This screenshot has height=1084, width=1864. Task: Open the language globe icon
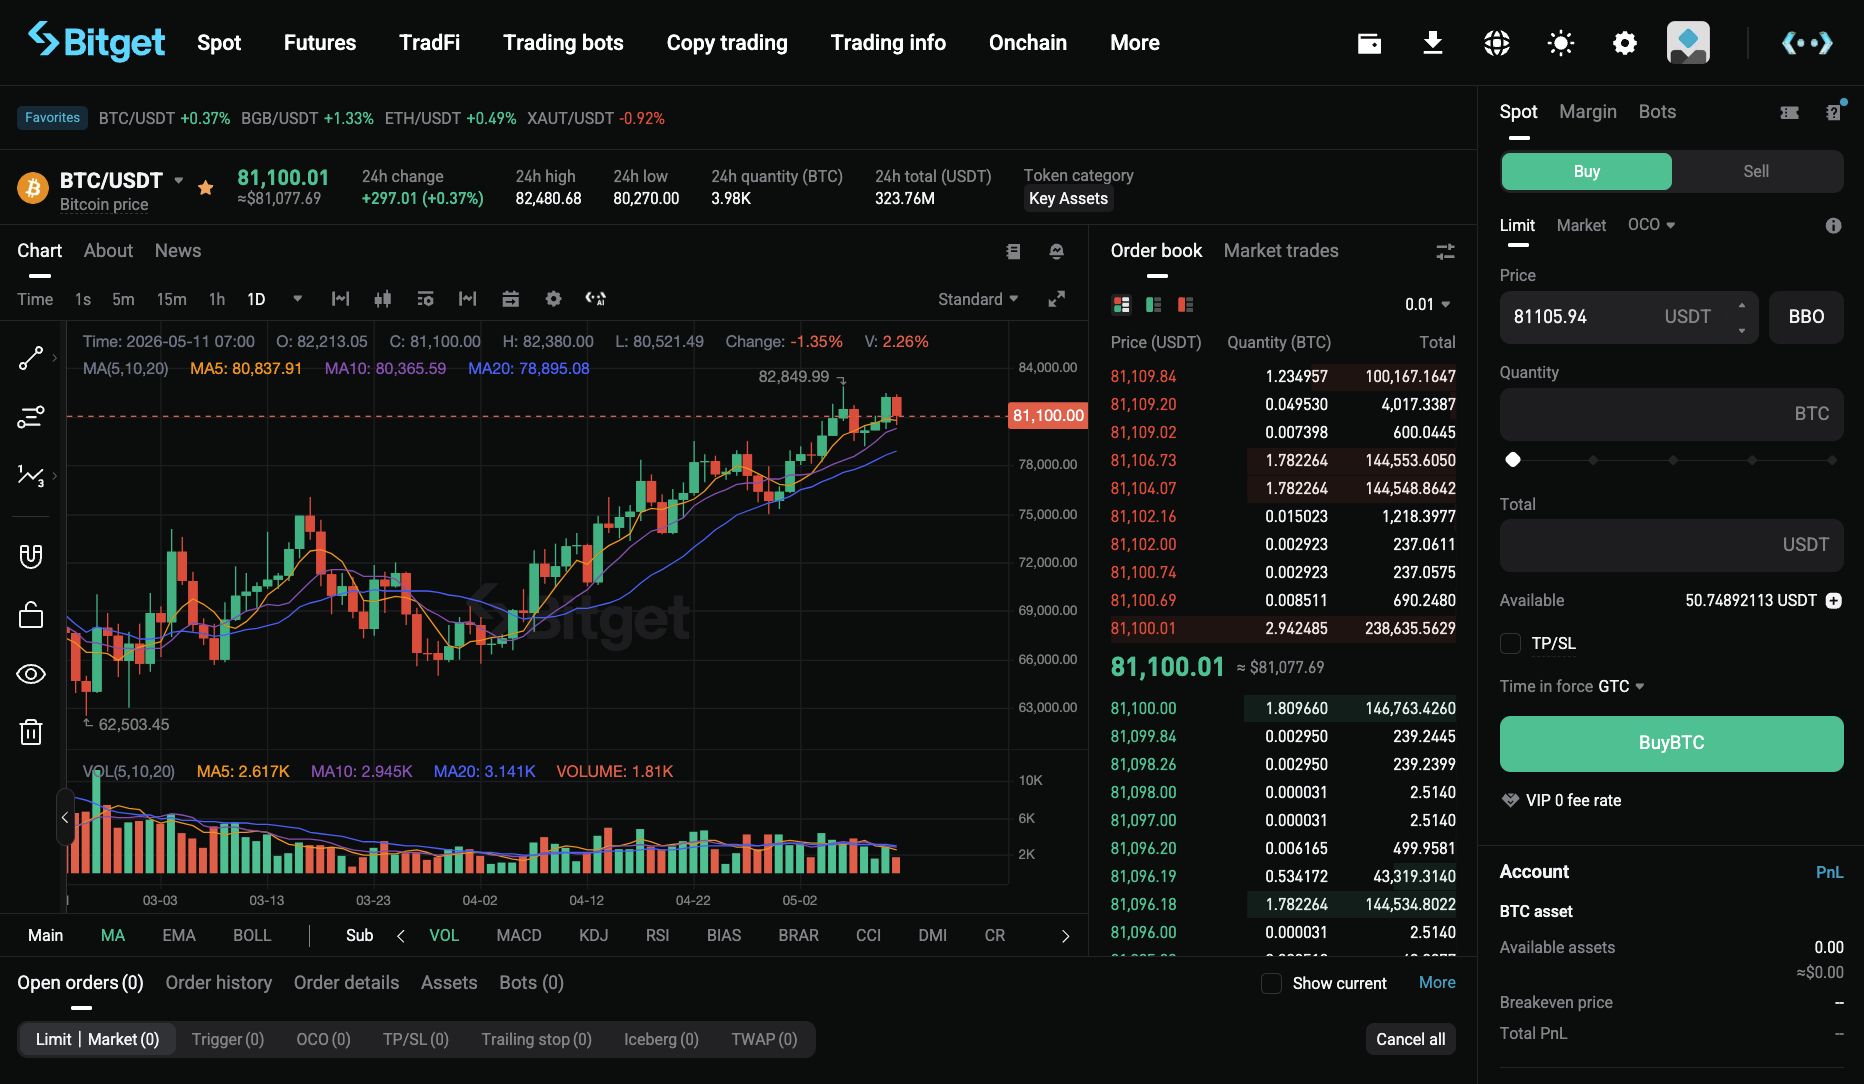coord(1497,43)
